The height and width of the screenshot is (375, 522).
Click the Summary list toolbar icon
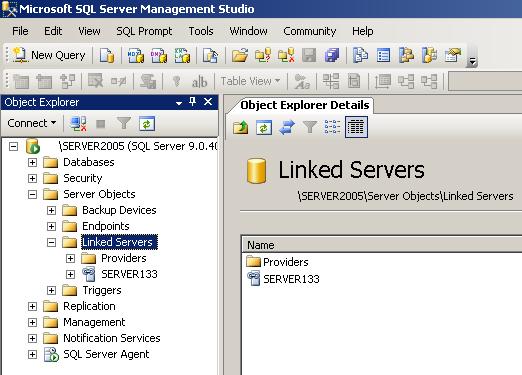(x=383, y=55)
